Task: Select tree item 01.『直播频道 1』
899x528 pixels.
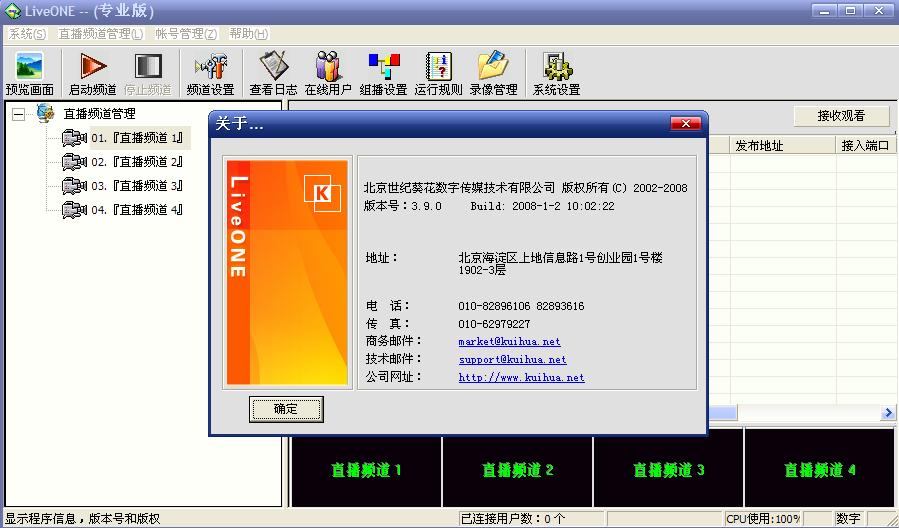Action: point(138,138)
